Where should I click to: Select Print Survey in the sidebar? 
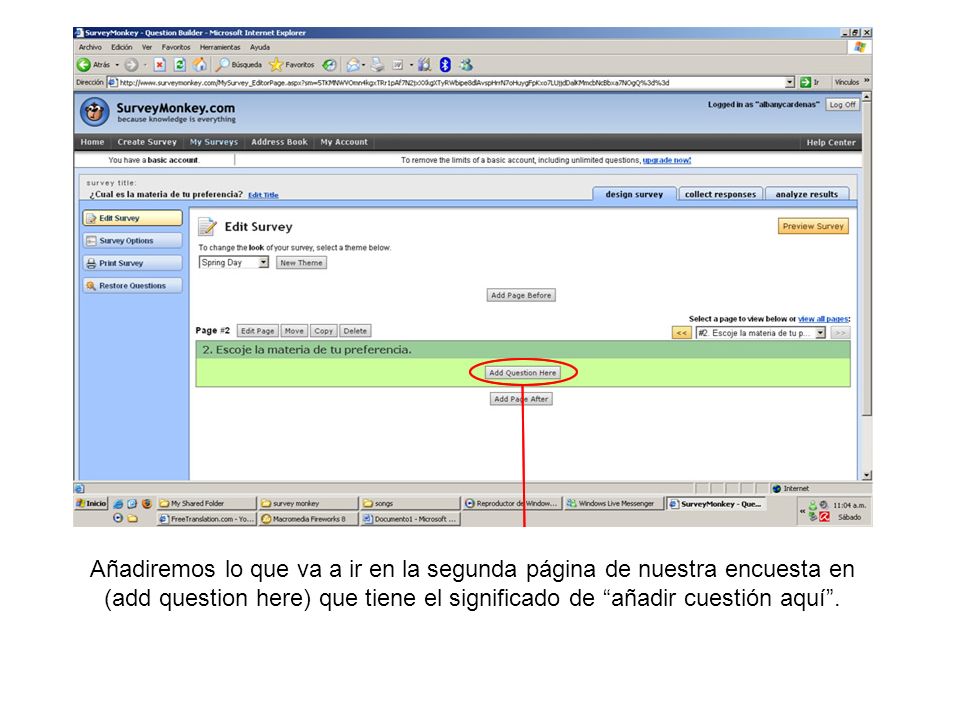(x=132, y=263)
